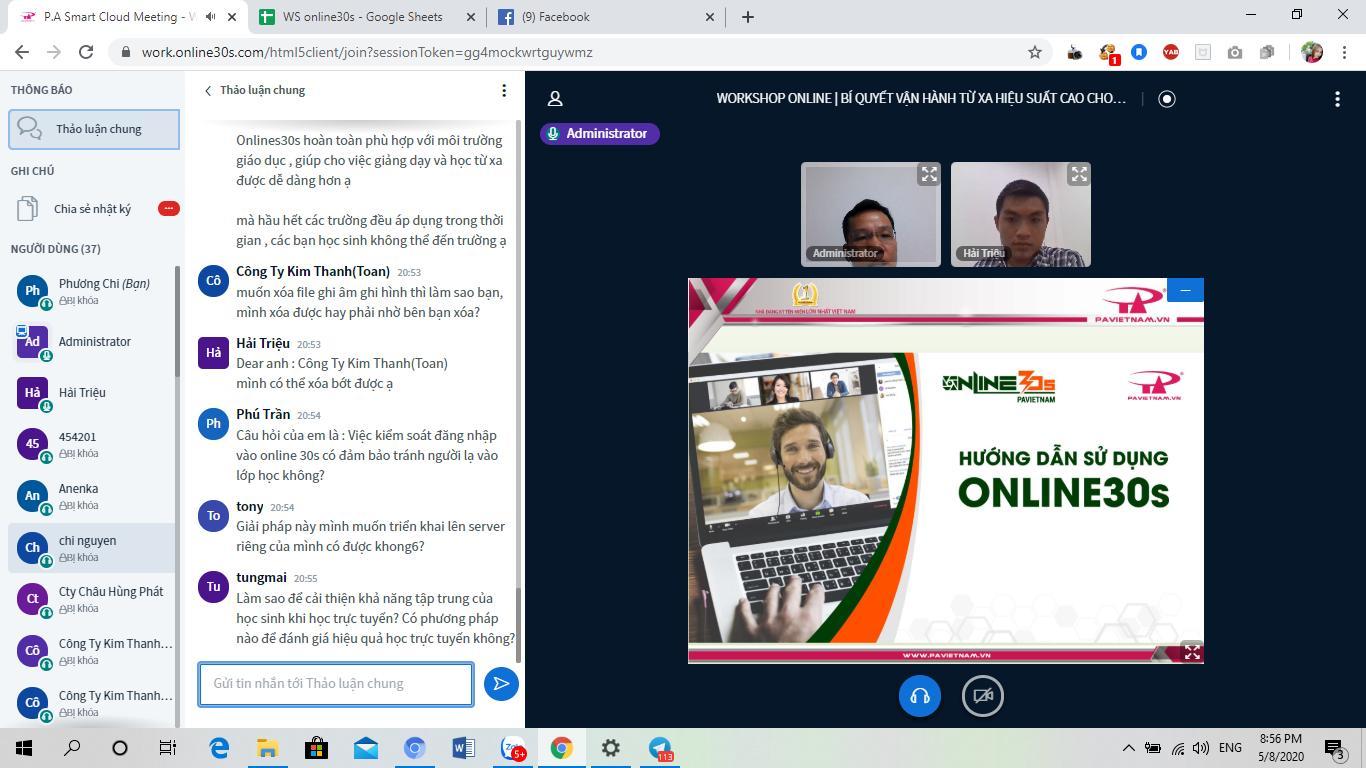The height and width of the screenshot is (768, 1366).
Task: Click ENG language indicator
Action: (1230, 748)
